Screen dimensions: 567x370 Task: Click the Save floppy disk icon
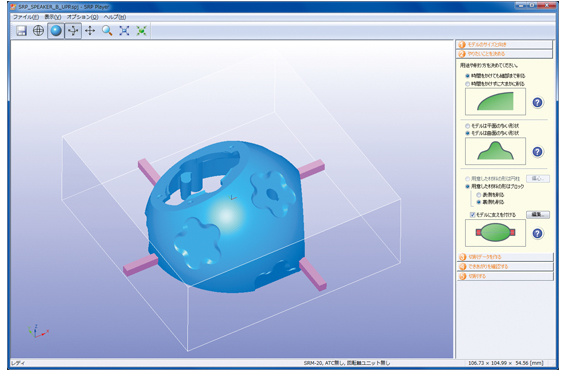[x=21, y=31]
